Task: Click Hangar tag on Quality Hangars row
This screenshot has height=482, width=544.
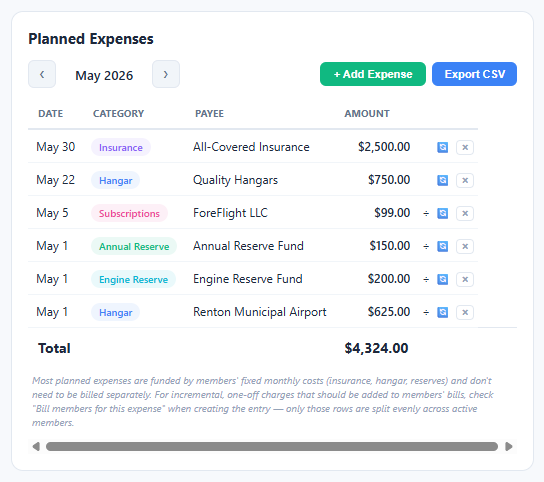Action: pos(116,180)
